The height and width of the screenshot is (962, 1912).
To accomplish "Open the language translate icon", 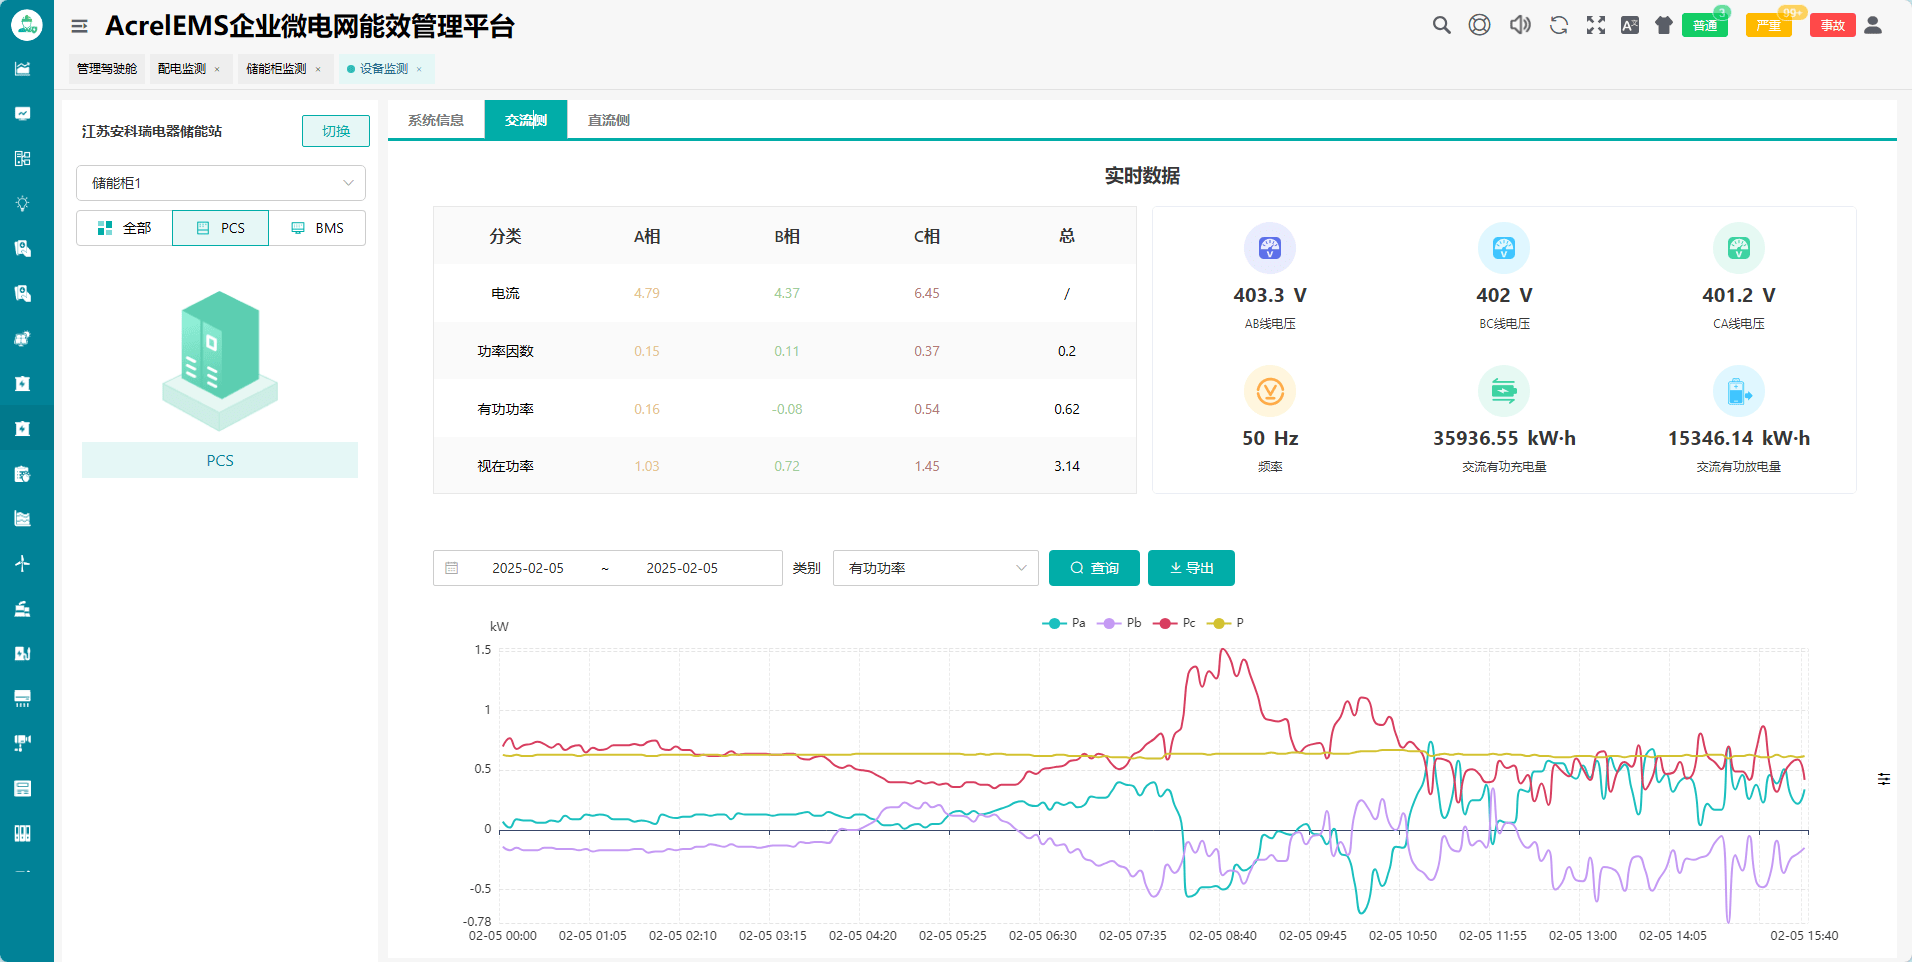I will (1630, 25).
